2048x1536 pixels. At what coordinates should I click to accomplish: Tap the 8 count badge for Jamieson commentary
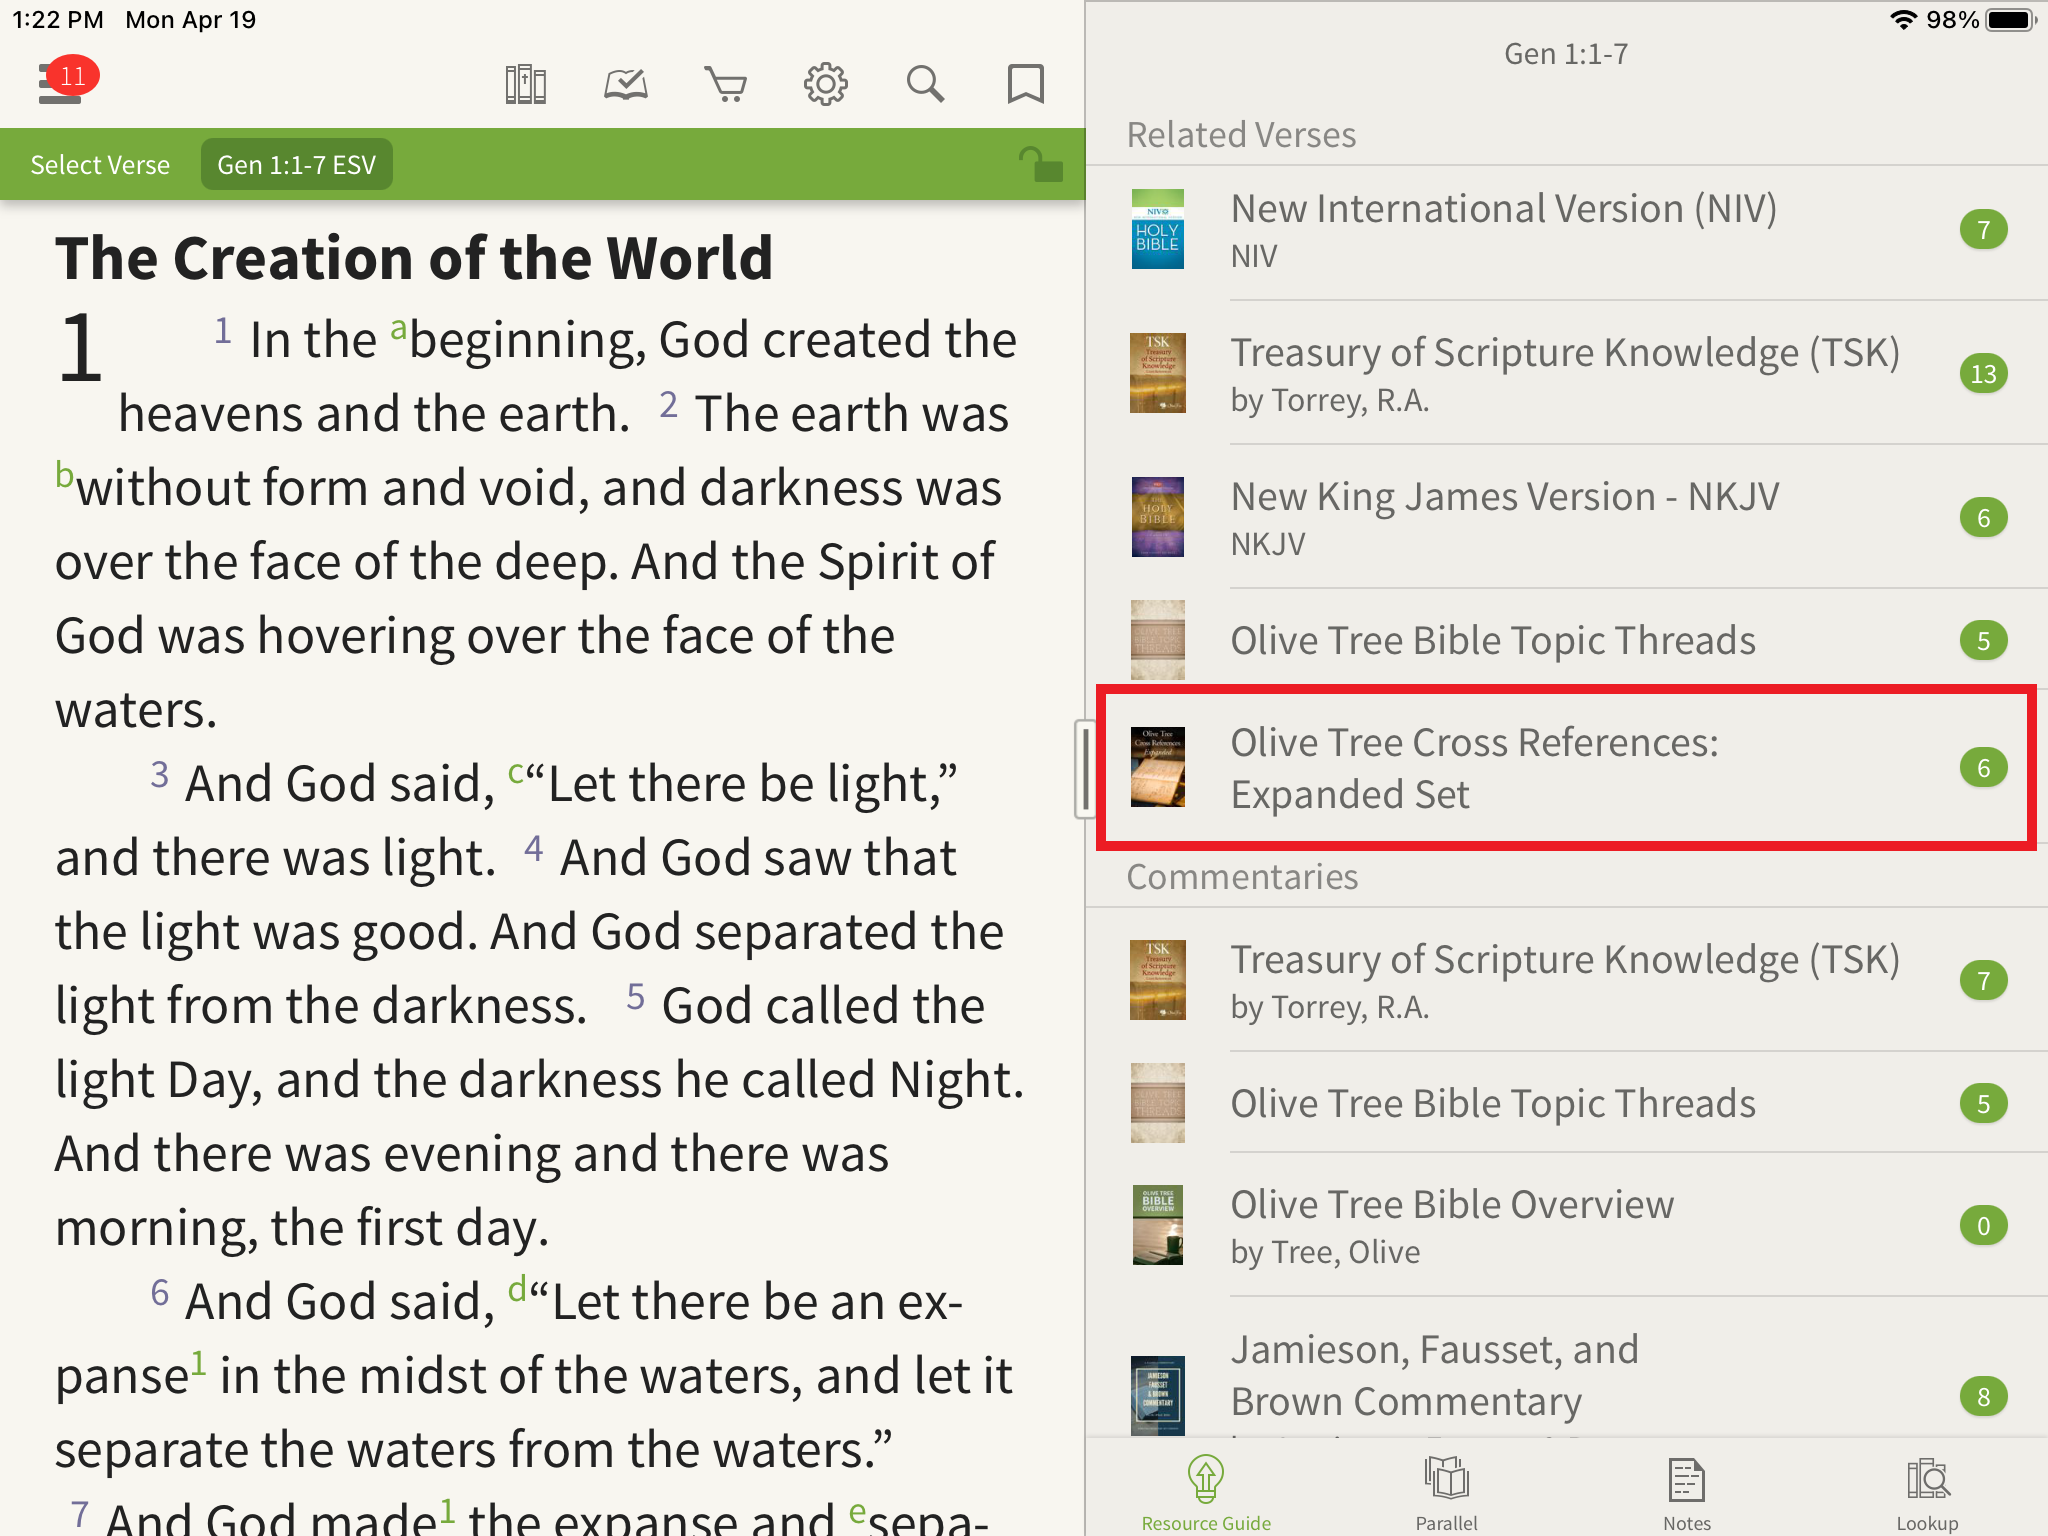[1983, 1397]
